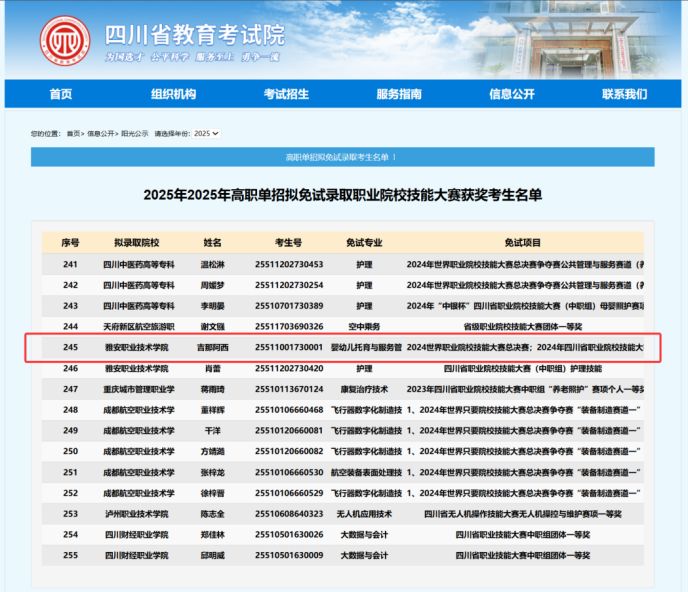This screenshot has height=592, width=688.
Task: Open the 信息公开 navigation menu item
Action: (512, 94)
